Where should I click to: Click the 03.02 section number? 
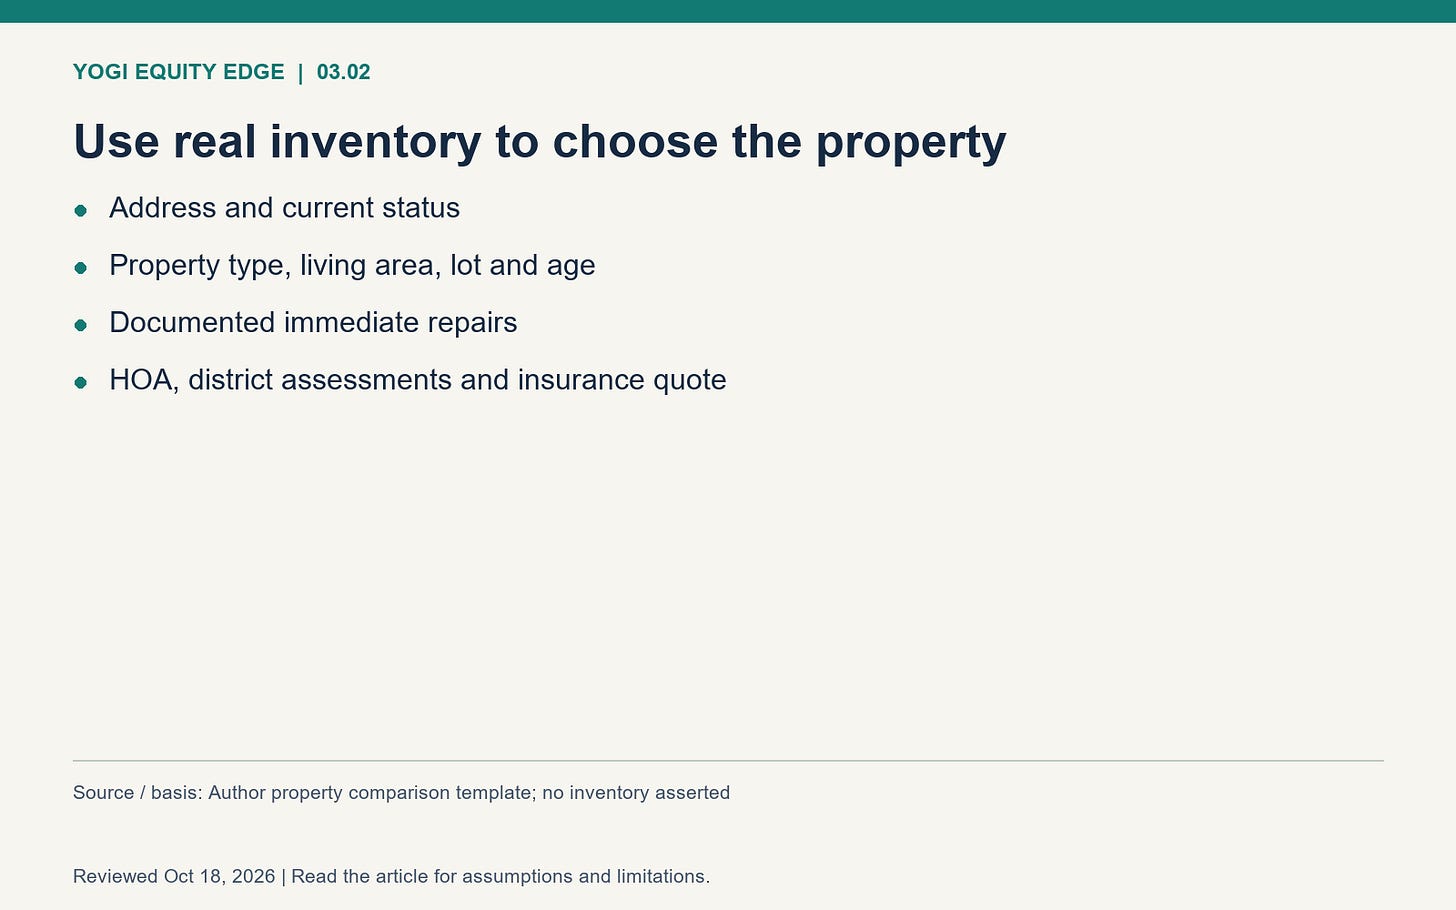(343, 72)
